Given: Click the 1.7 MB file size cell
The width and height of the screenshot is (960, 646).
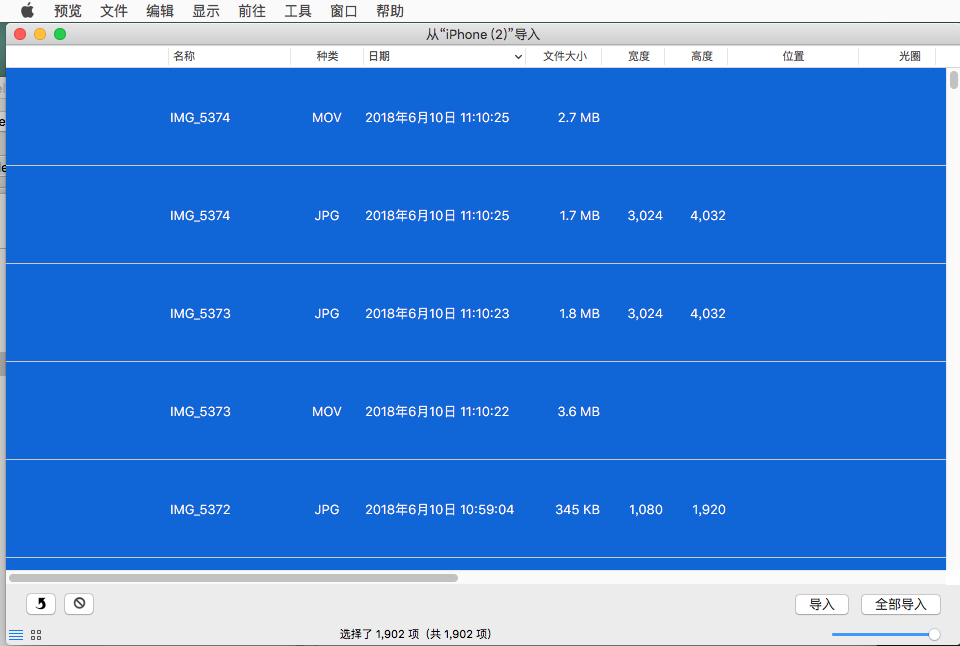Looking at the screenshot, I should [x=579, y=216].
